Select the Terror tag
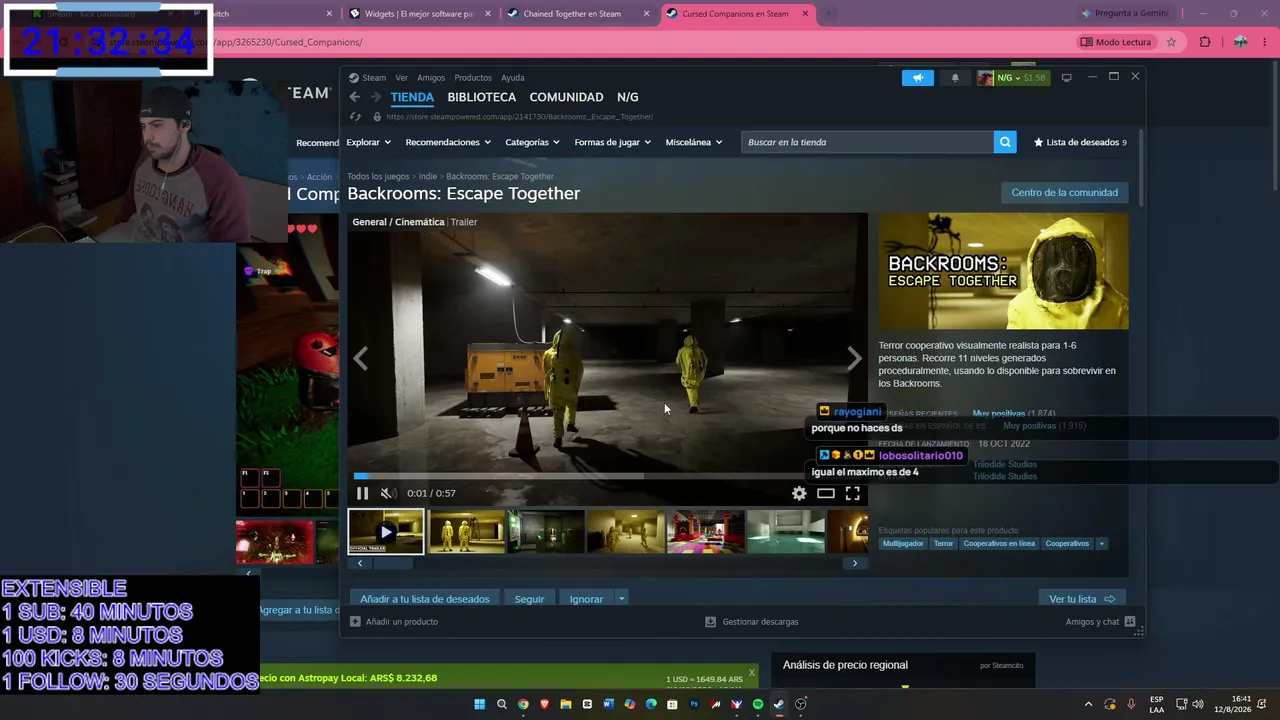Image resolution: width=1280 pixels, height=720 pixels. tap(943, 544)
